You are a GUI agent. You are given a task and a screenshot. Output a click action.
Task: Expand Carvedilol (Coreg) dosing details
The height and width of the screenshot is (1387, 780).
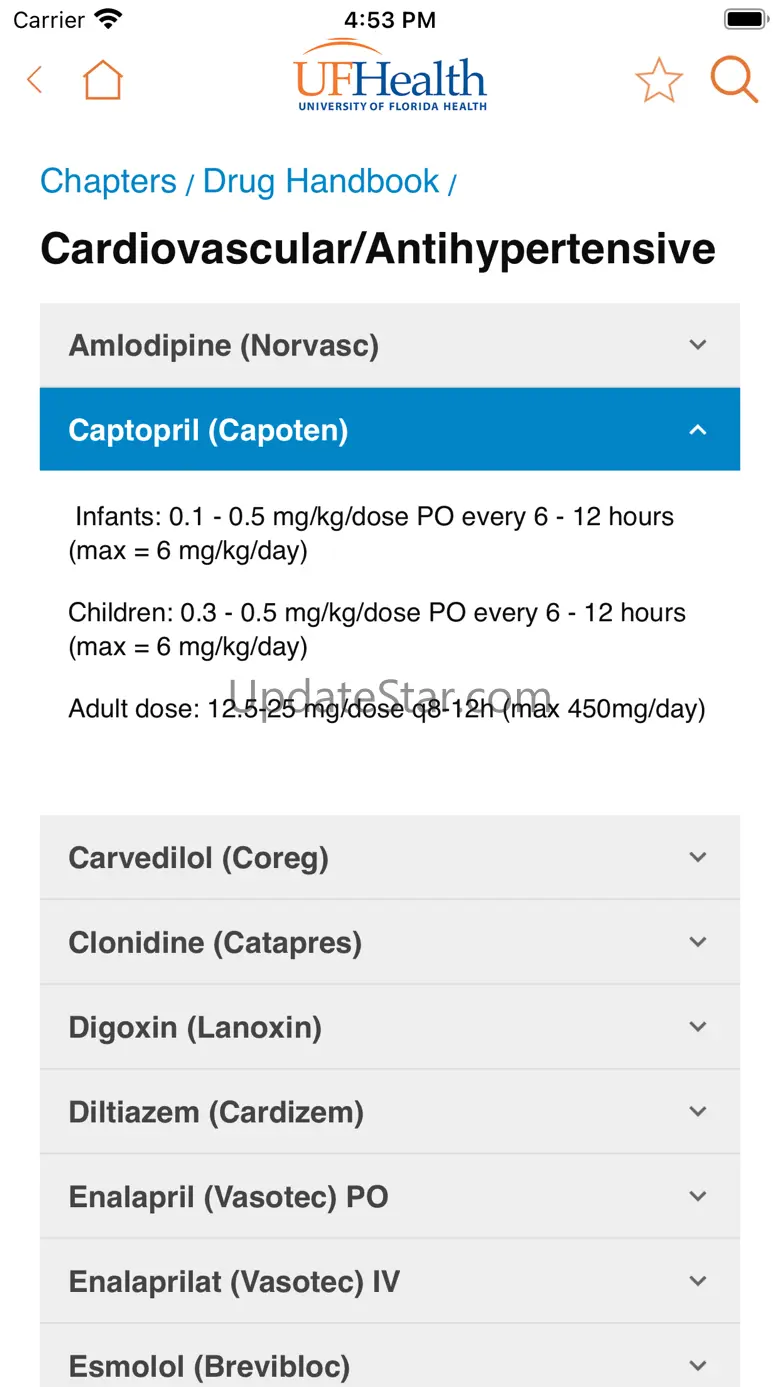click(389, 858)
